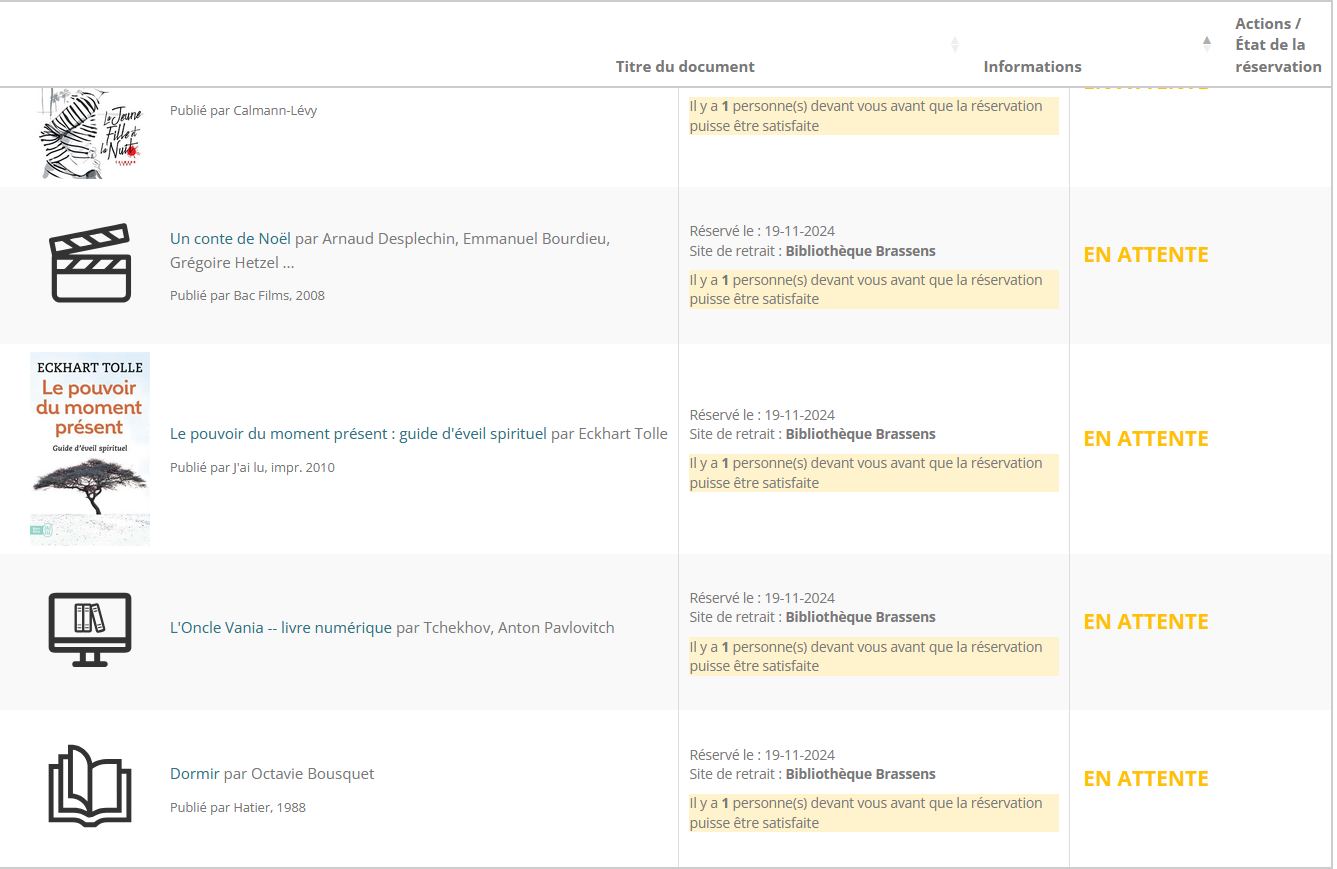1337x869 pixels.
Task: Open Le pouvoir du moment présent title link
Action: pyautogui.click(x=358, y=433)
